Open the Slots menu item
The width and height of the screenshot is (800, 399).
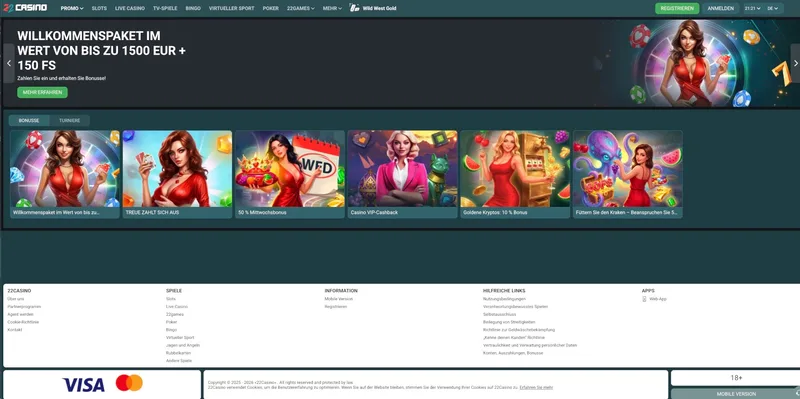pyautogui.click(x=99, y=8)
